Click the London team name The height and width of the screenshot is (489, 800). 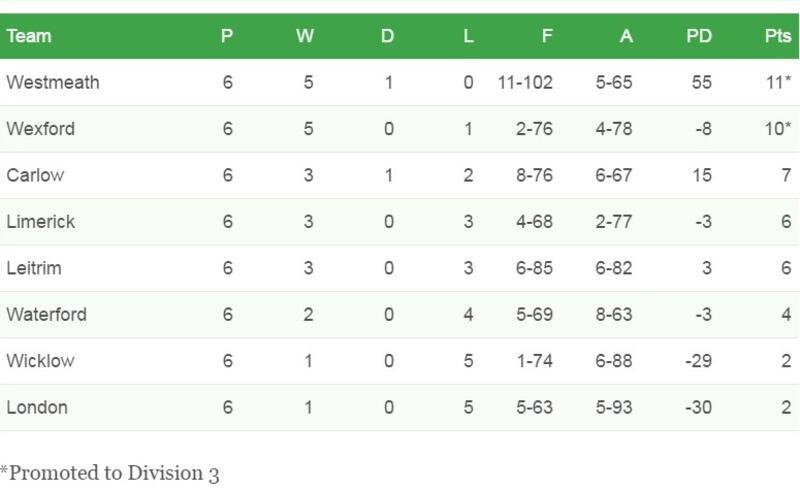point(37,407)
